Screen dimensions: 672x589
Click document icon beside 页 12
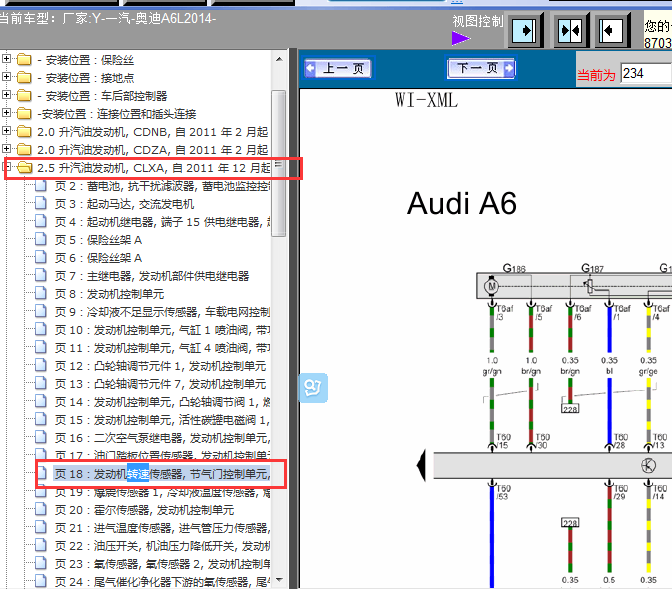pos(41,365)
